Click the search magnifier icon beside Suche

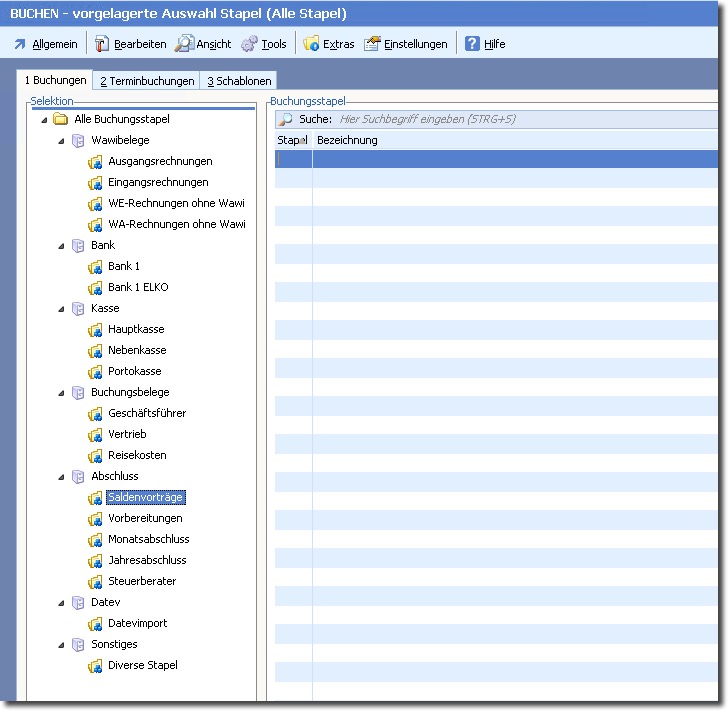286,119
